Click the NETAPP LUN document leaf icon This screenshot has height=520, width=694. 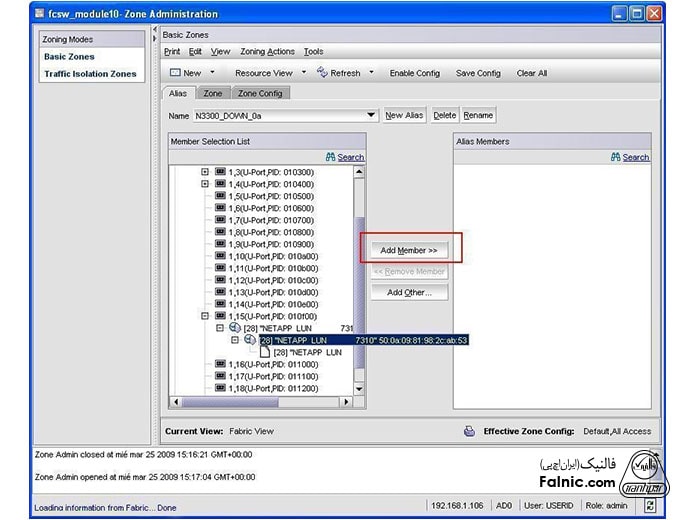pyautogui.click(x=265, y=352)
